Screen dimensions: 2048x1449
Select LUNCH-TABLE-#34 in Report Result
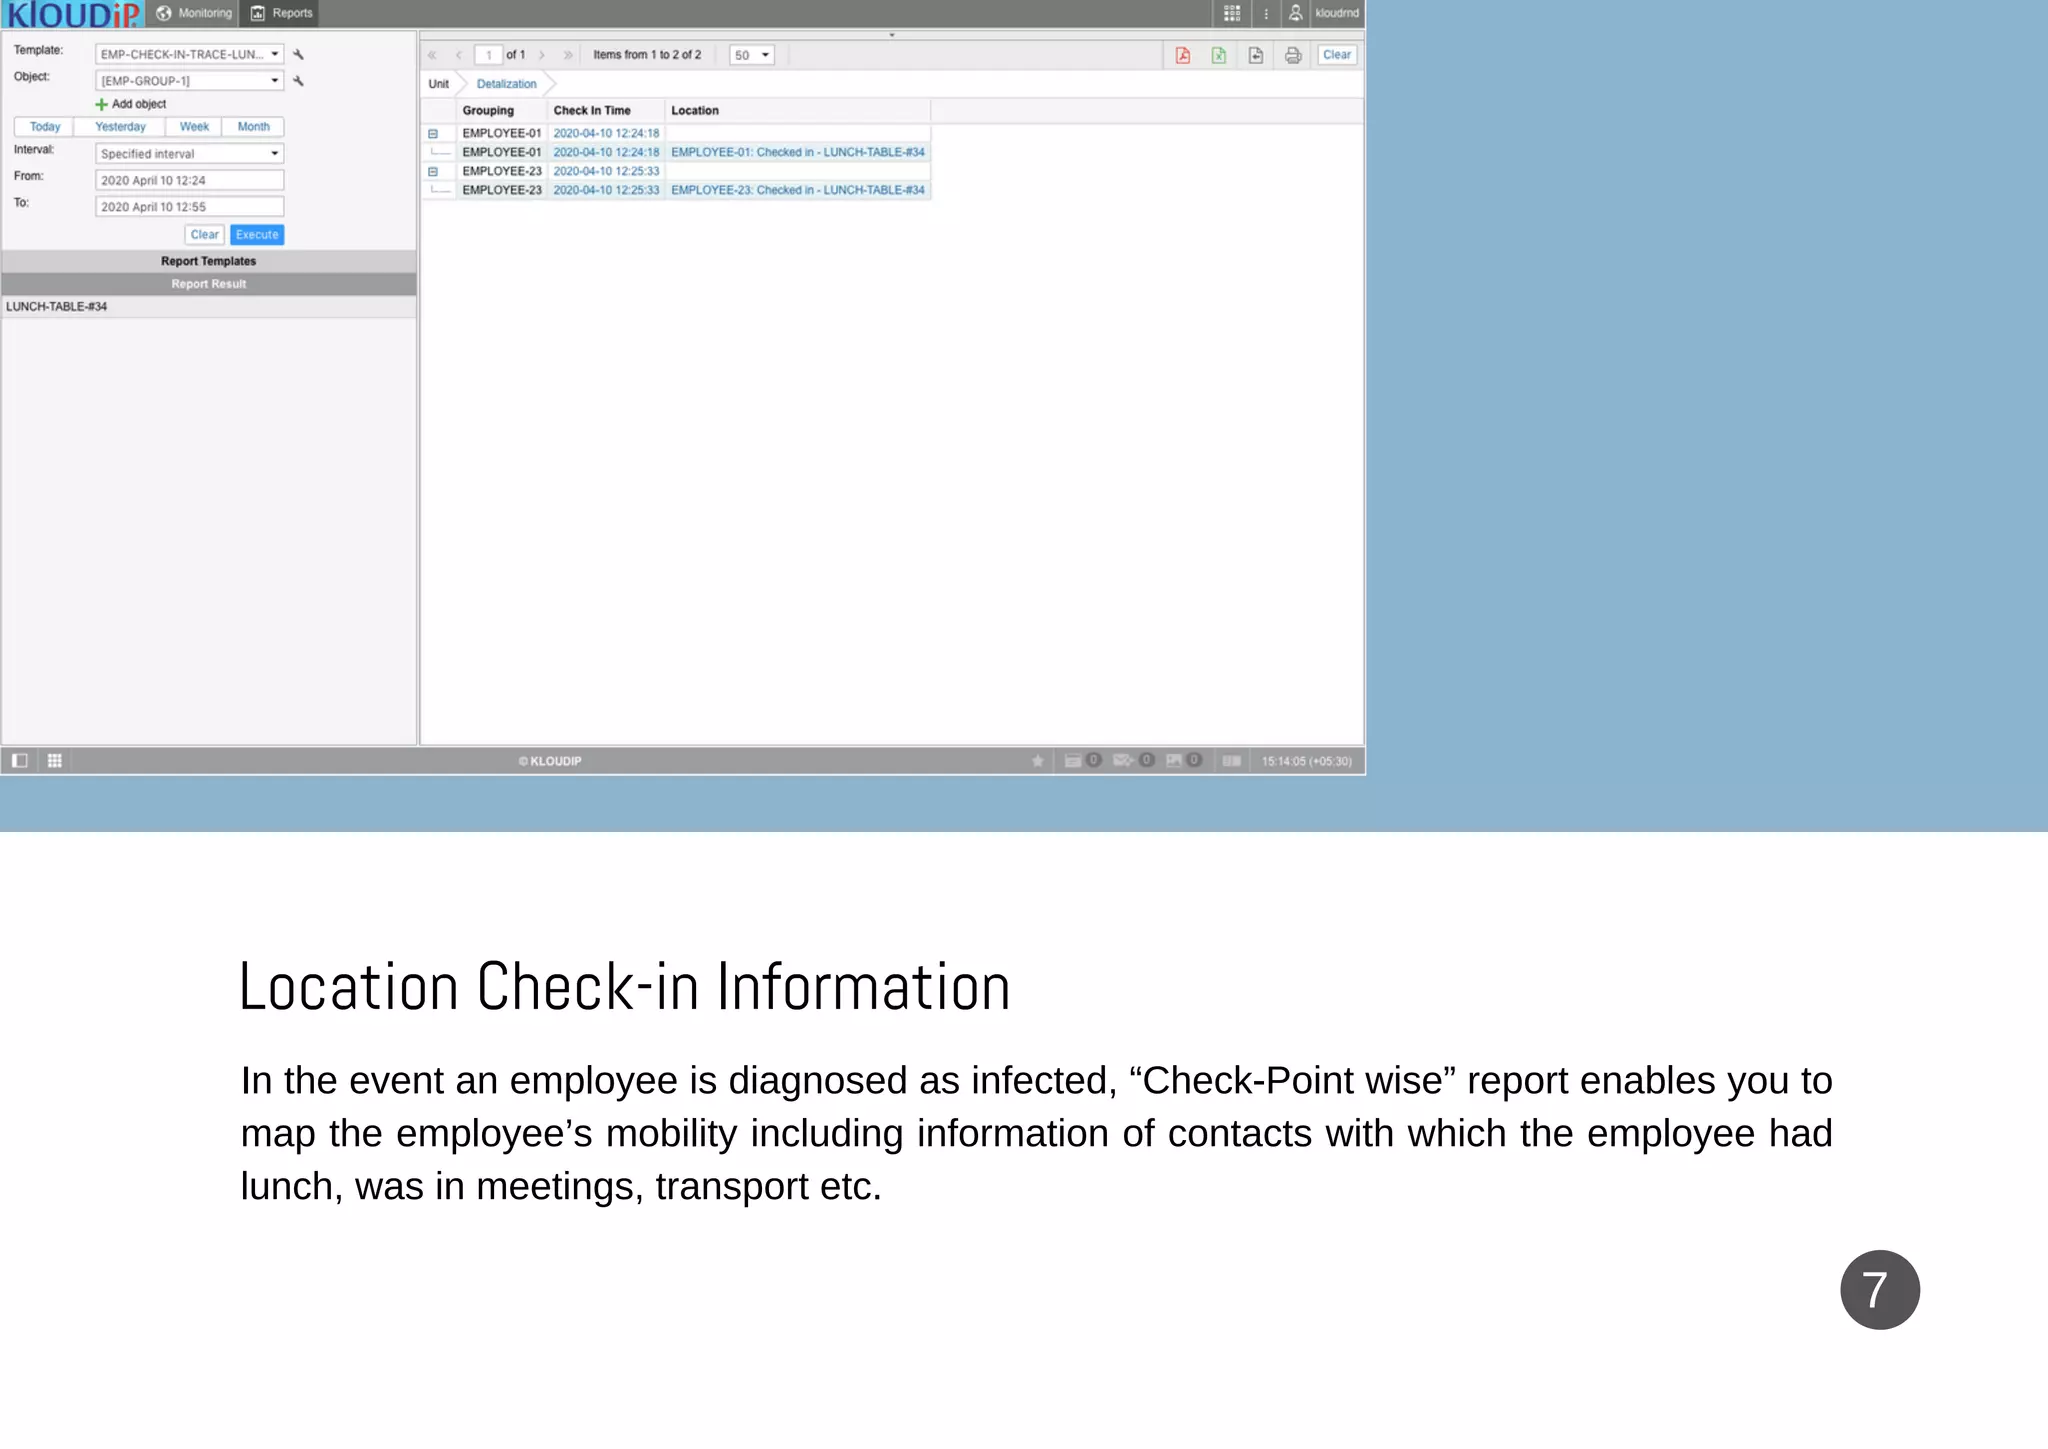57,307
